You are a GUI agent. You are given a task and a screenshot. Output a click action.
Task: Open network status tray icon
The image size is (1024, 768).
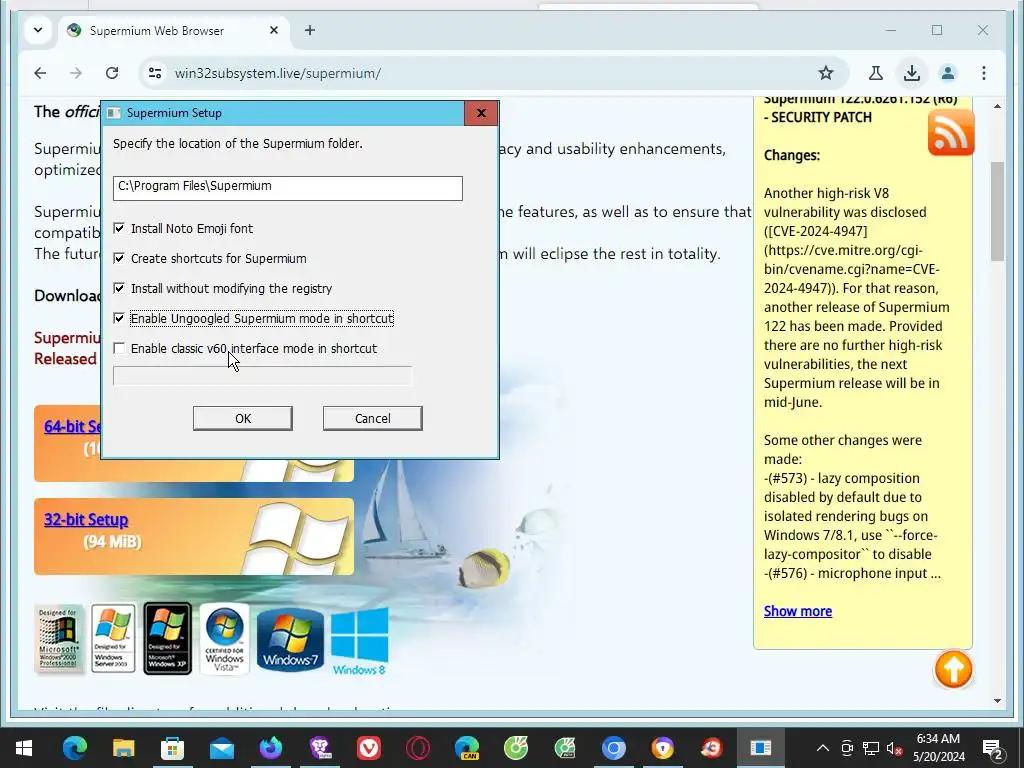click(871, 748)
